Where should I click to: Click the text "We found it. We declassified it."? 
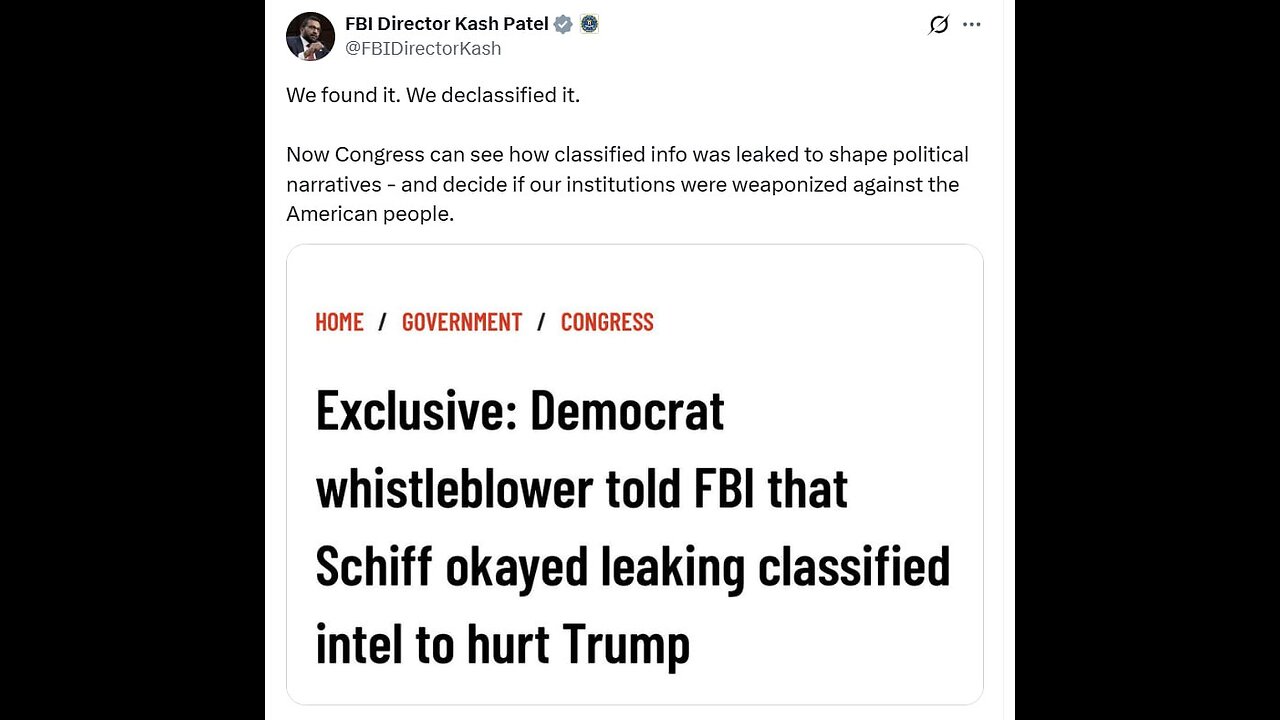[433, 96]
